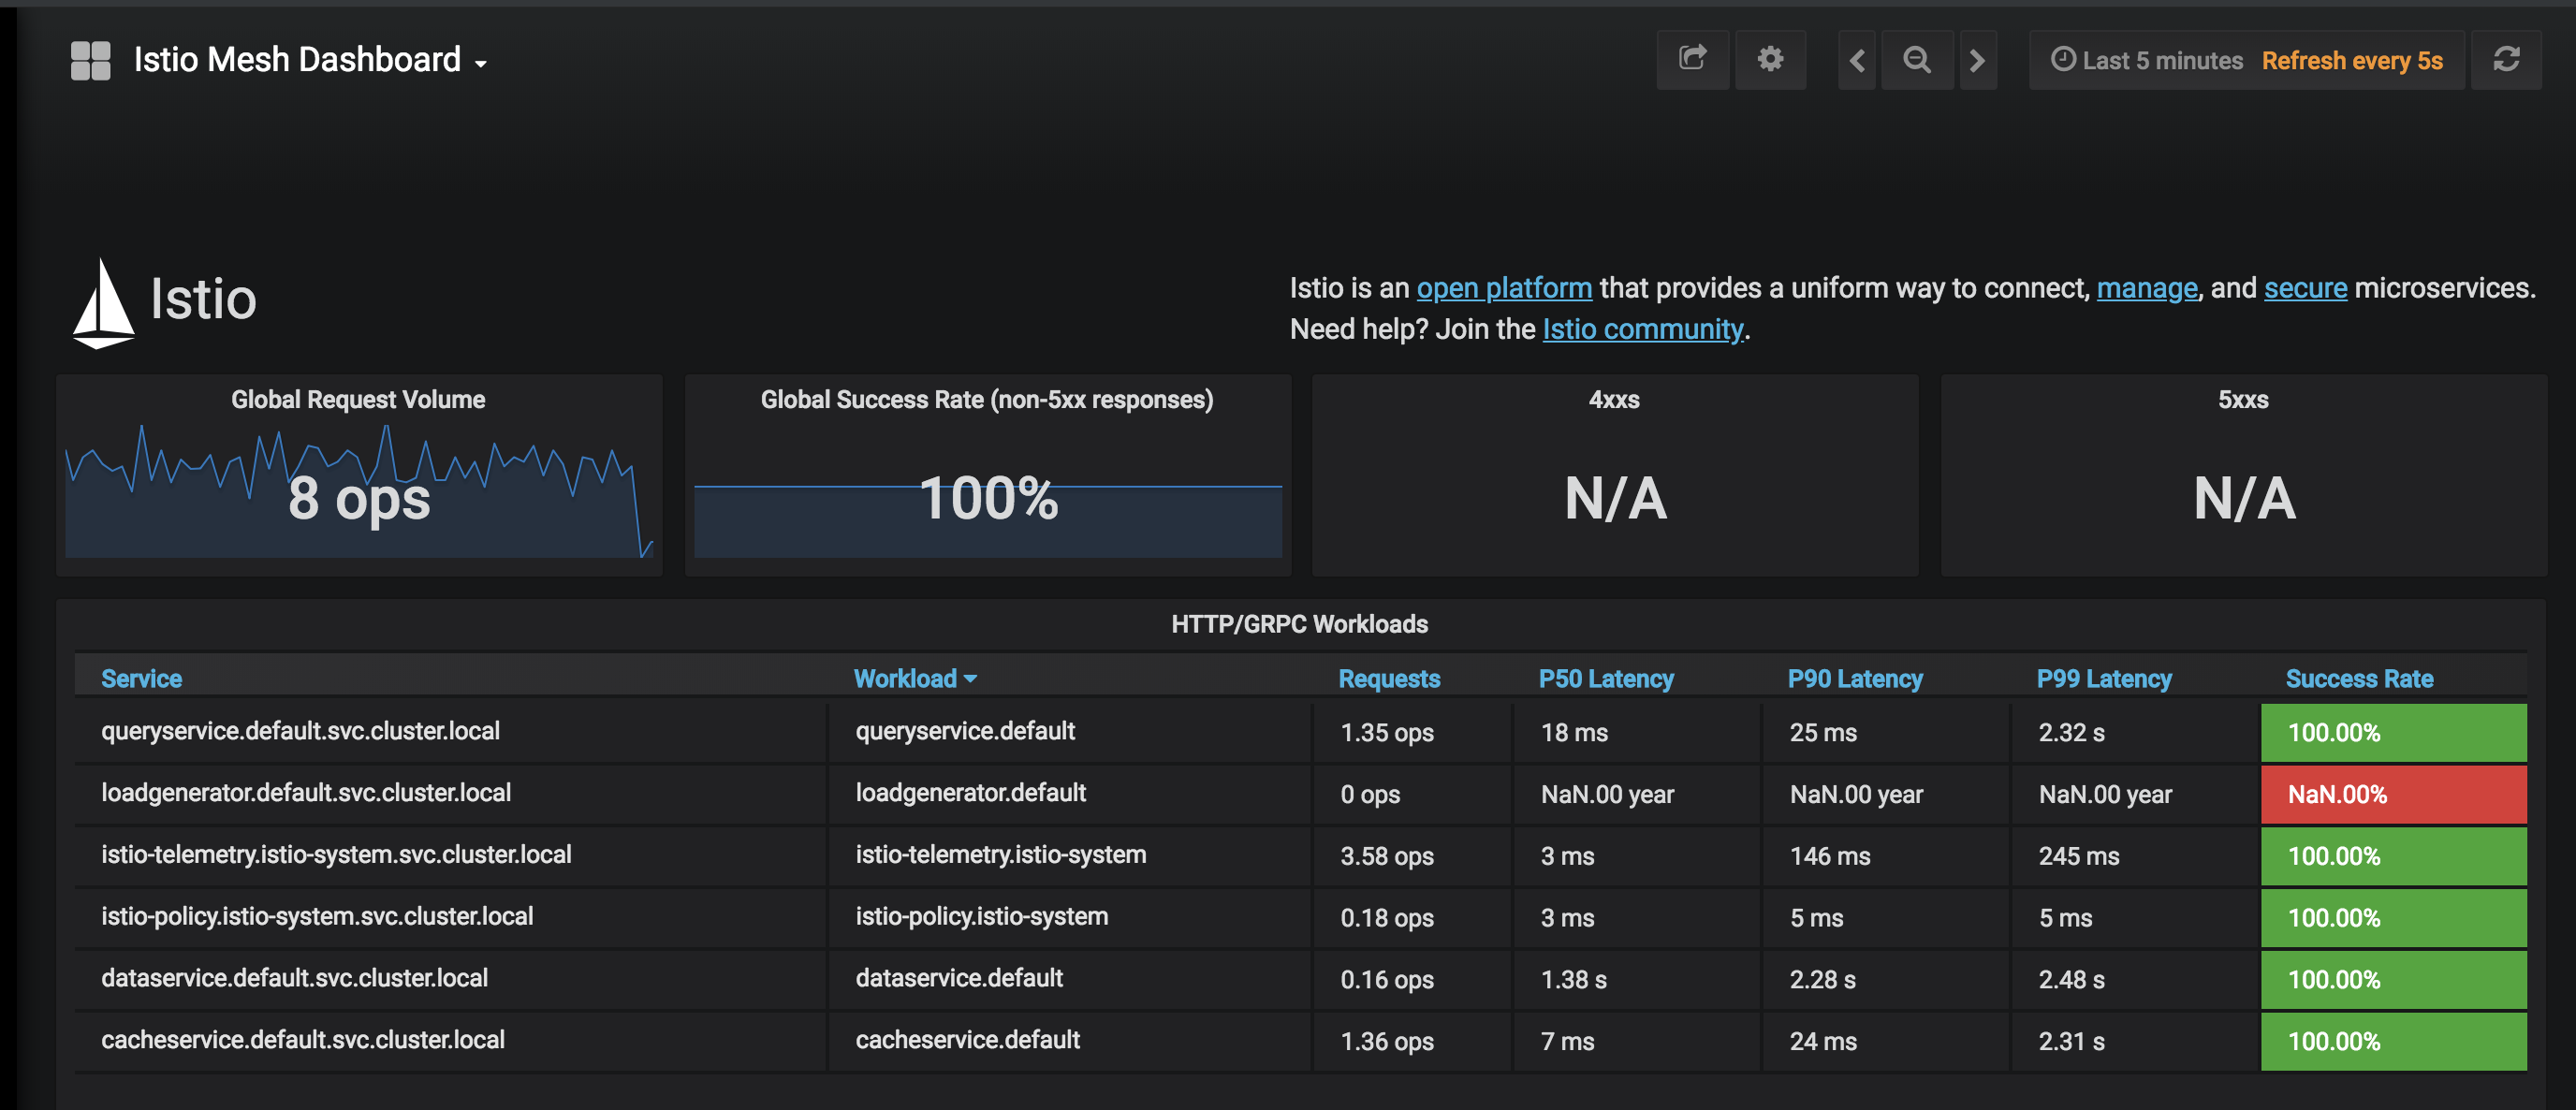Click the 0 ops loadgenerator requests value
This screenshot has width=2576, height=1110.
tap(1370, 795)
